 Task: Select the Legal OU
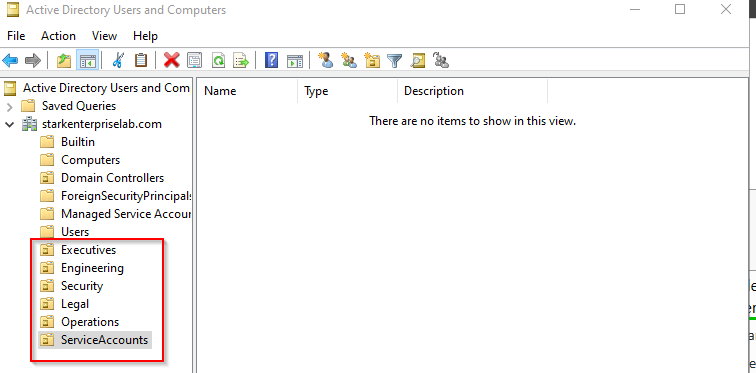pyautogui.click(x=75, y=304)
